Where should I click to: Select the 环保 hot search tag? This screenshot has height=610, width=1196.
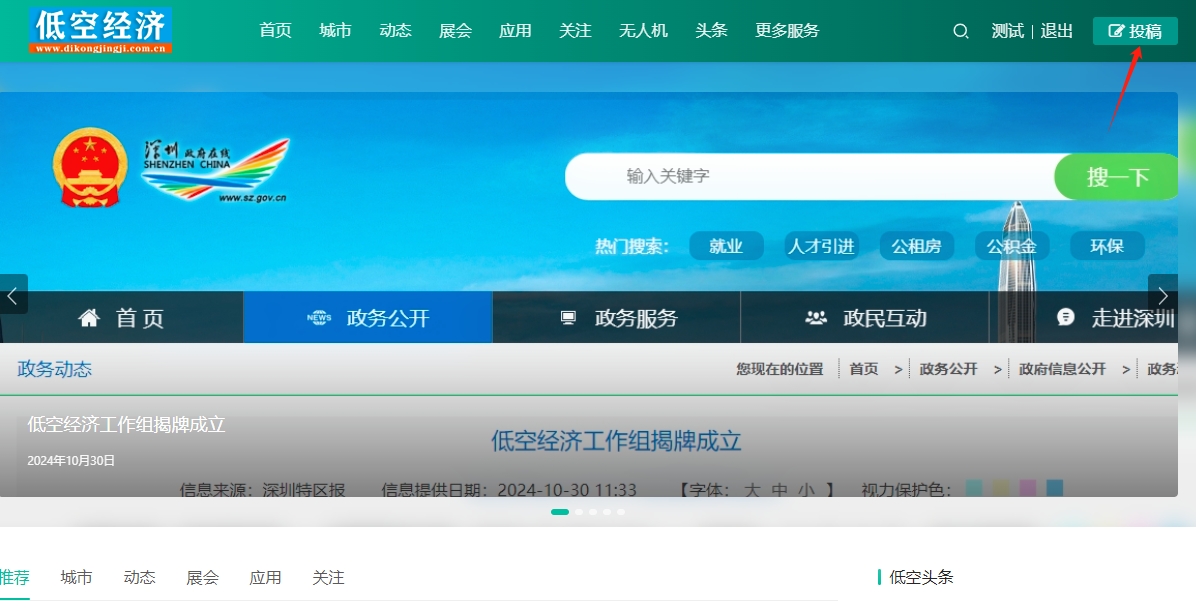(x=1107, y=246)
